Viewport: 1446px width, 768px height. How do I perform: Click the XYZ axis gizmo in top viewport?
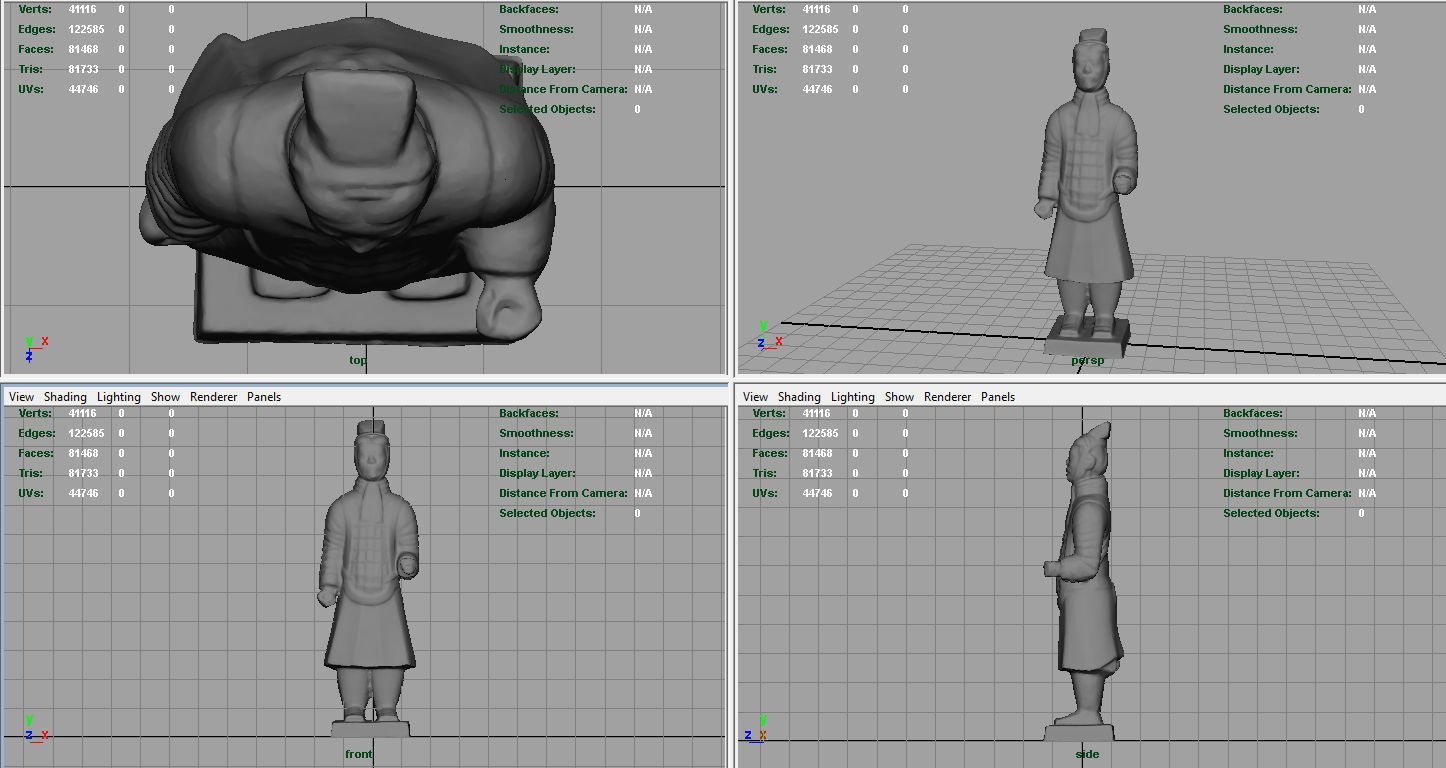coord(35,348)
